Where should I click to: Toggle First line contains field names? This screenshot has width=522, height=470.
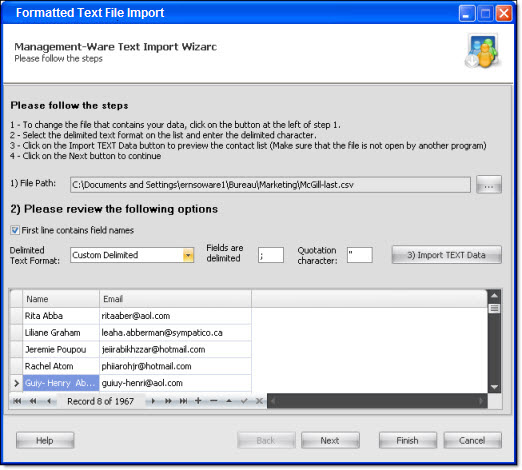point(15,230)
